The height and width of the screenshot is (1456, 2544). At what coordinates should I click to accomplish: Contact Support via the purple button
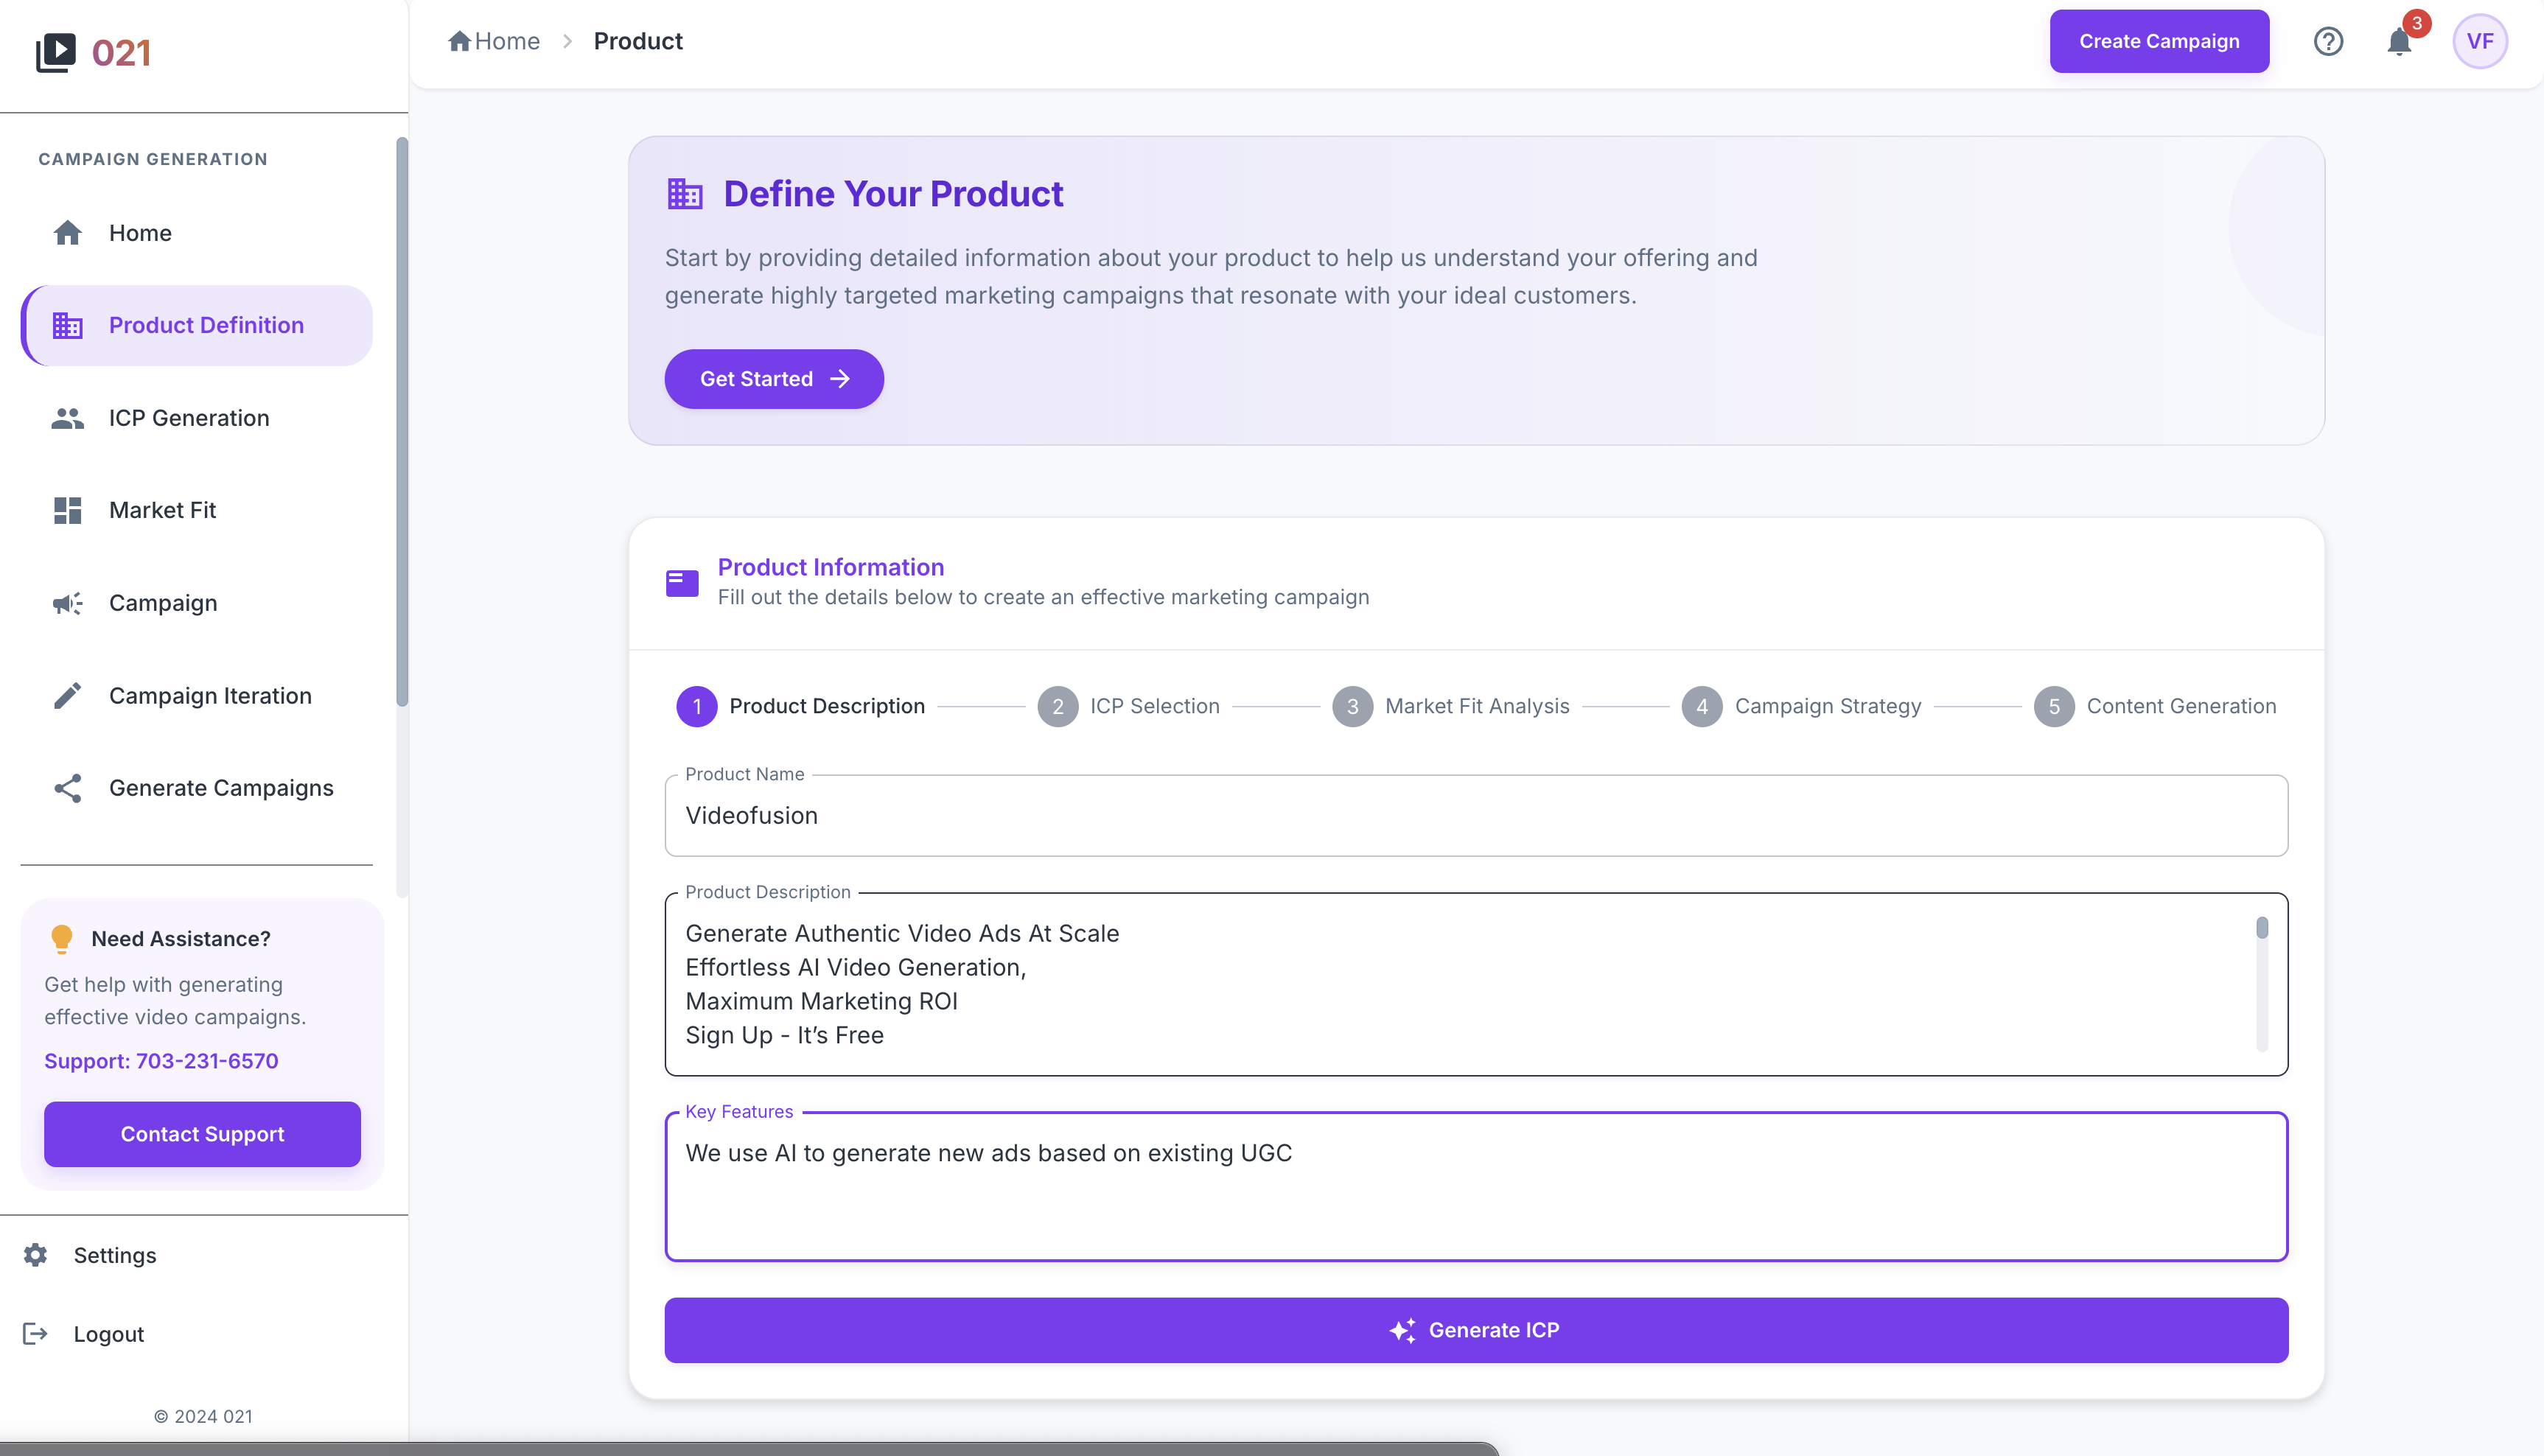coord(202,1134)
